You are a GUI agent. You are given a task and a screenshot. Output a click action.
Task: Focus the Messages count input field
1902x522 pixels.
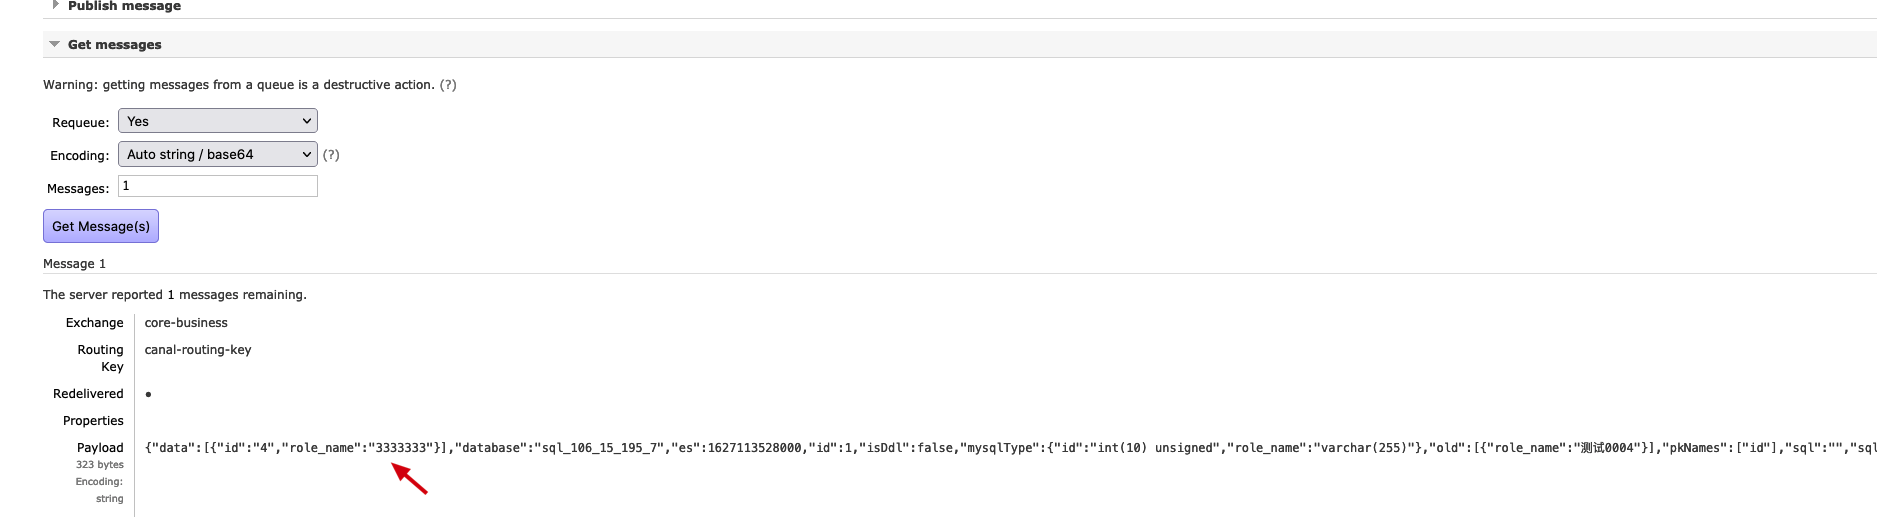click(x=218, y=186)
